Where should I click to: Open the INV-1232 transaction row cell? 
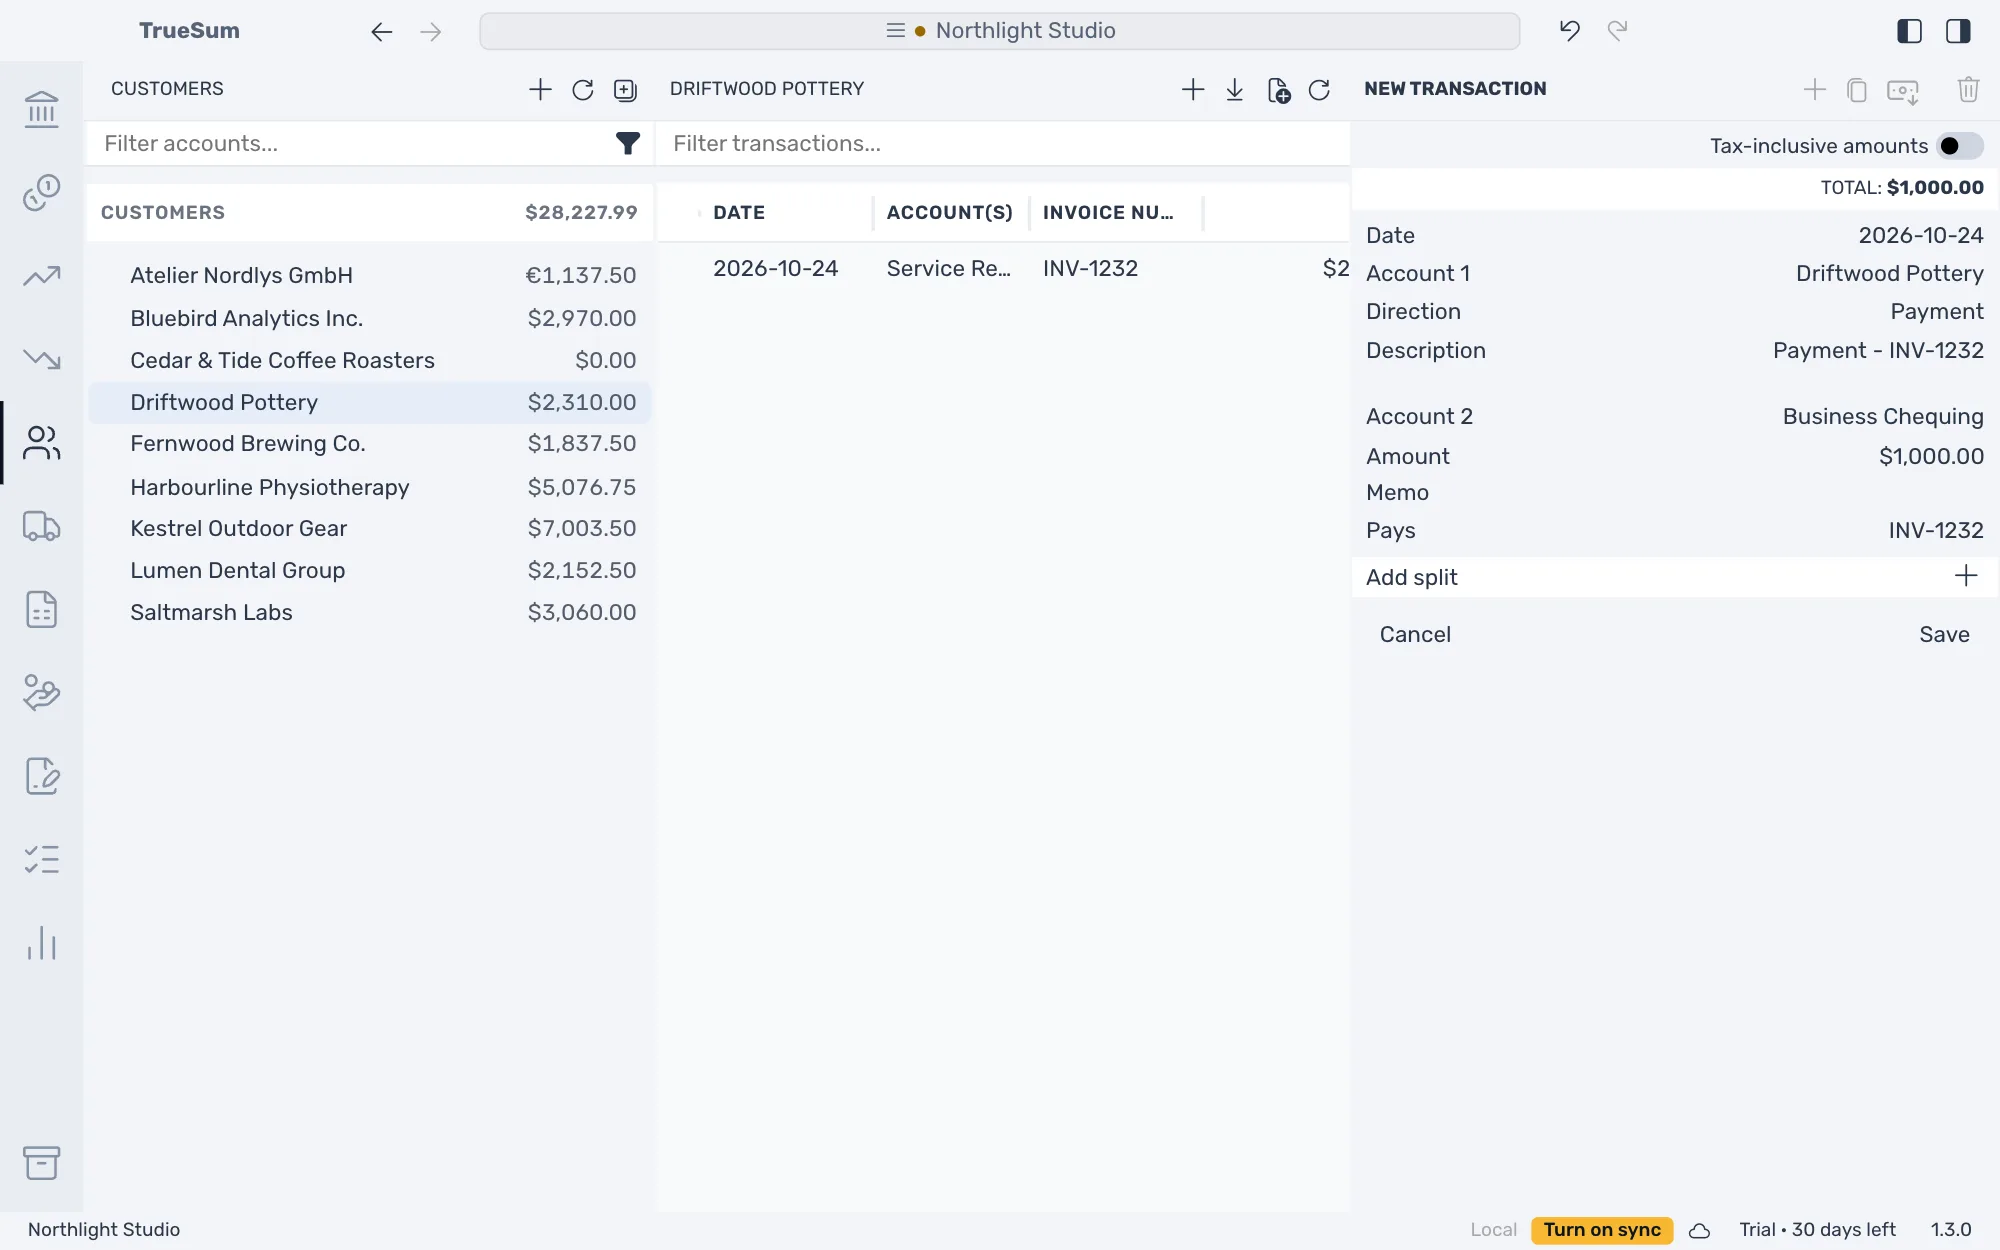click(x=1090, y=268)
